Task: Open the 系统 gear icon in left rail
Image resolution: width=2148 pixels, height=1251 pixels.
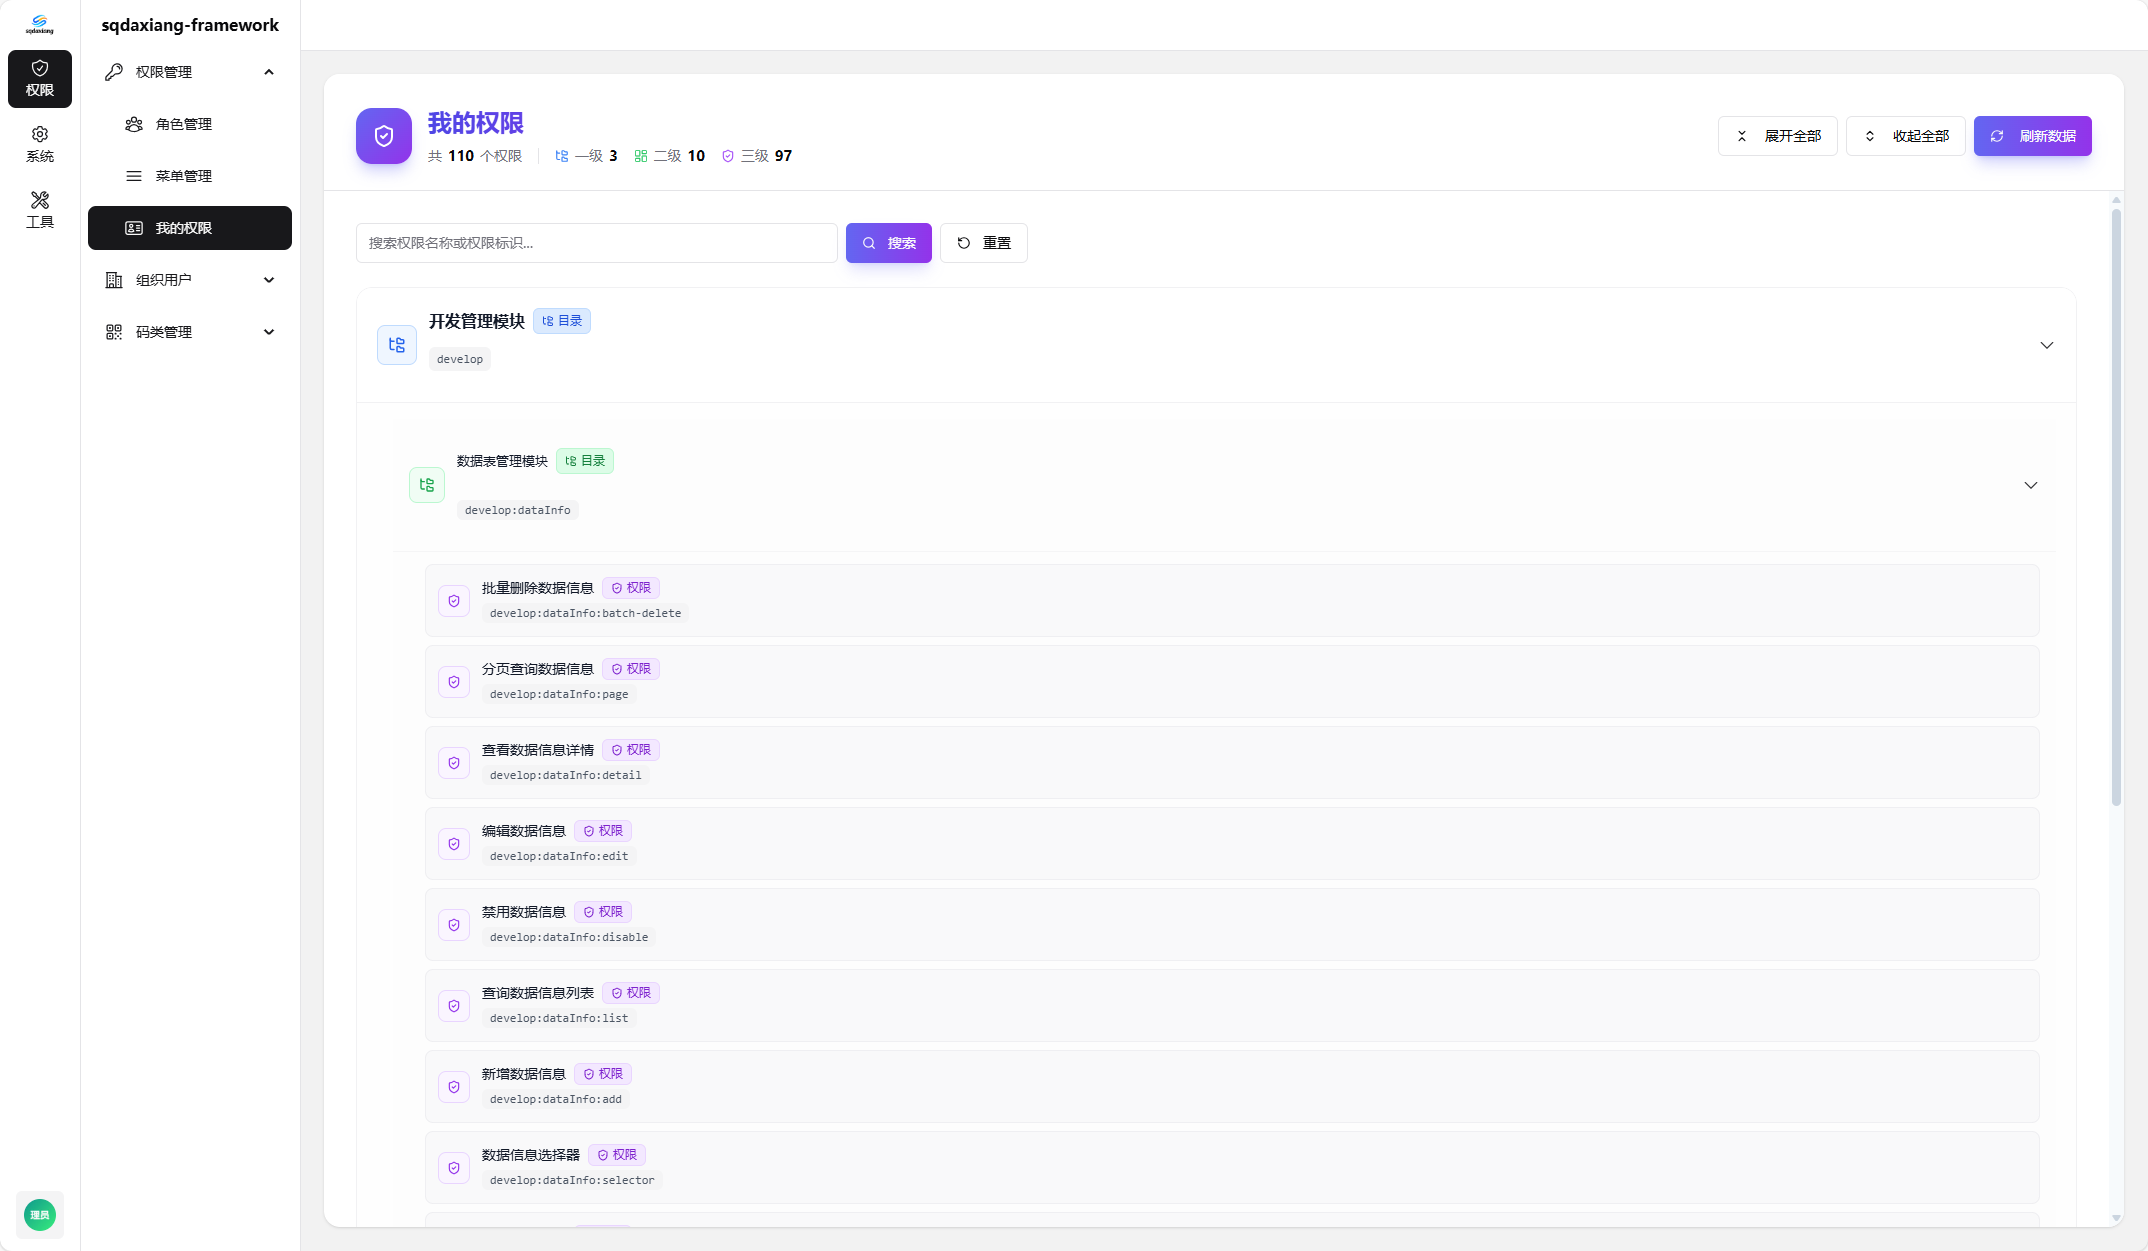Action: [40, 144]
